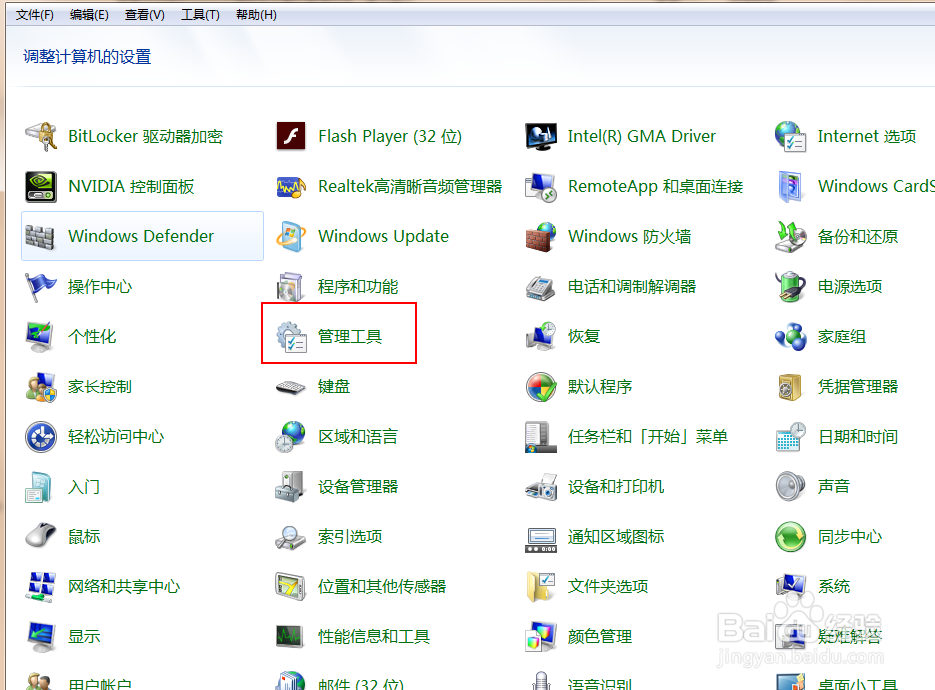Click the 性能信息和工具 icon
Viewport: 935px width, 690px height.
(x=291, y=637)
